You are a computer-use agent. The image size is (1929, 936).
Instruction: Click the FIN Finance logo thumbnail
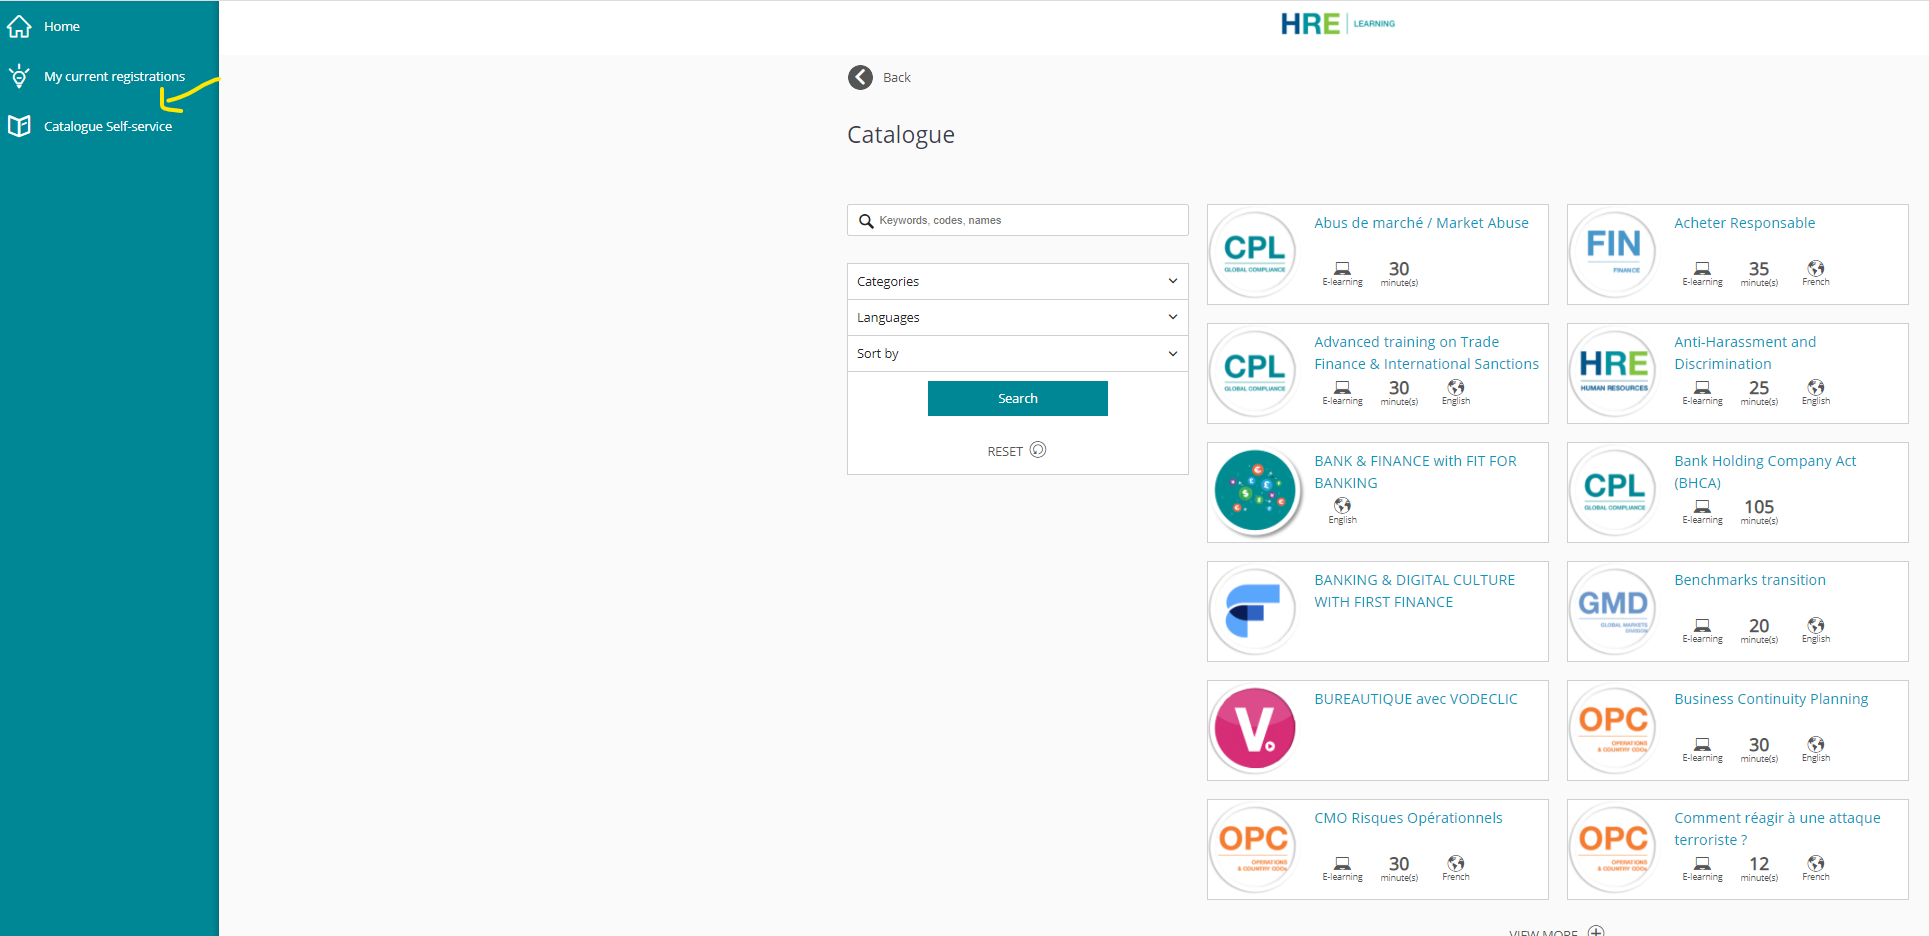[x=1614, y=254]
